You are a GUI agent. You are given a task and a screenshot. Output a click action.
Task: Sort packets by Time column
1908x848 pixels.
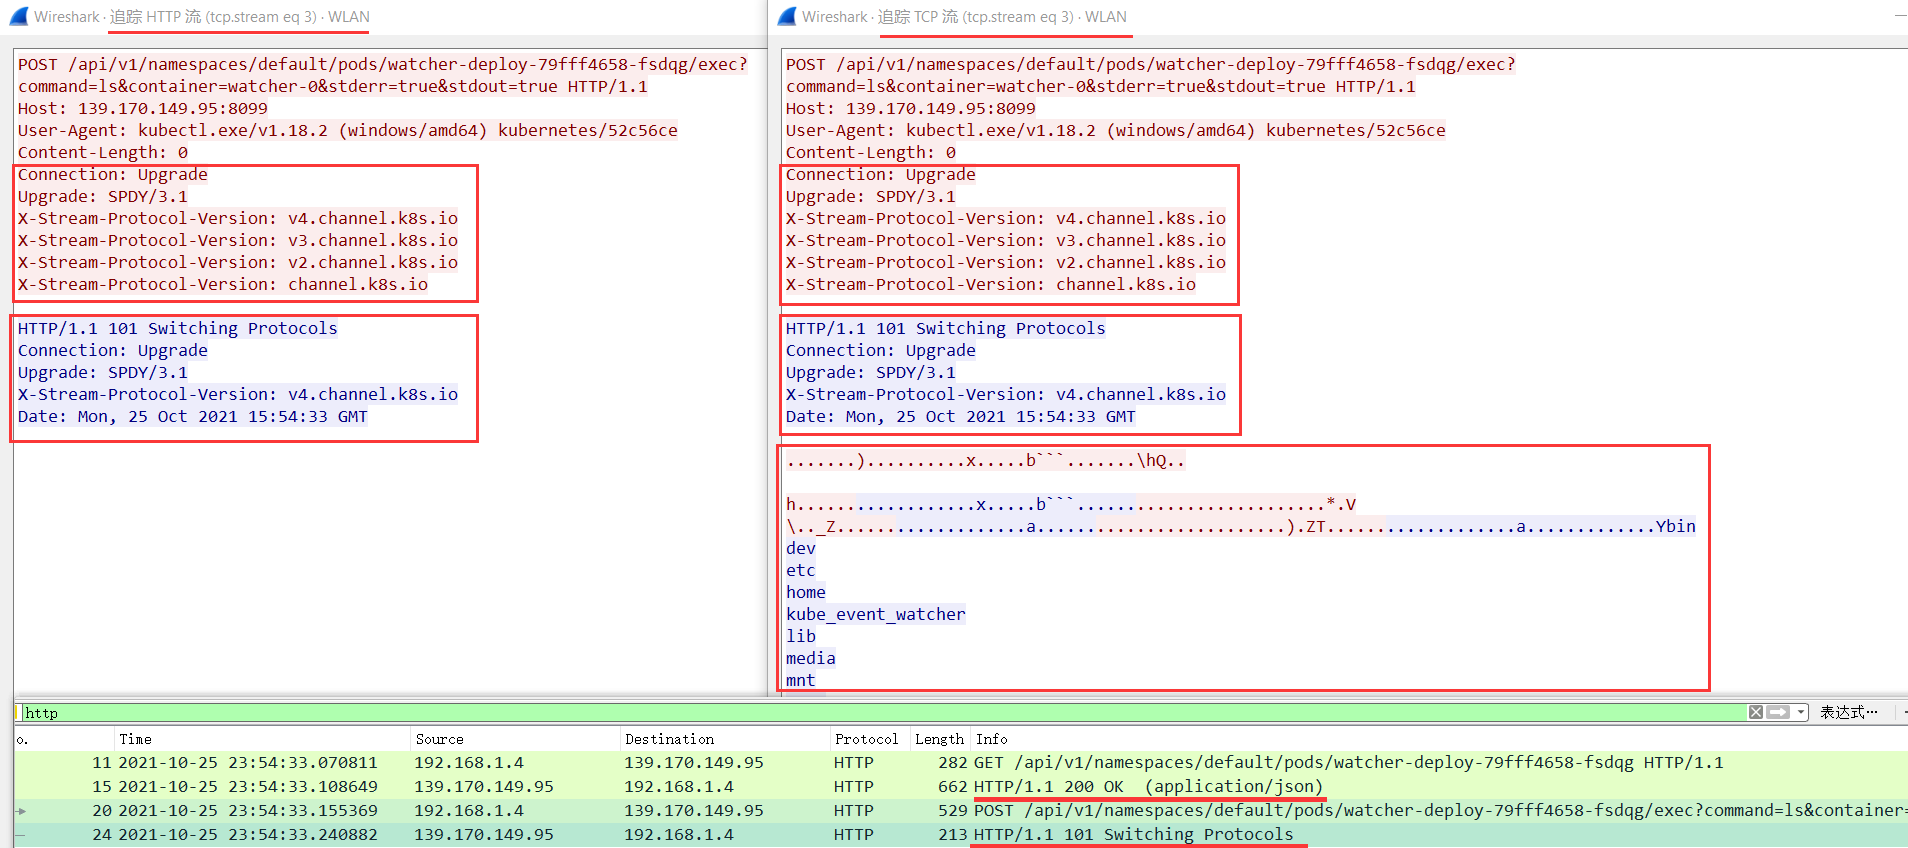(263, 739)
